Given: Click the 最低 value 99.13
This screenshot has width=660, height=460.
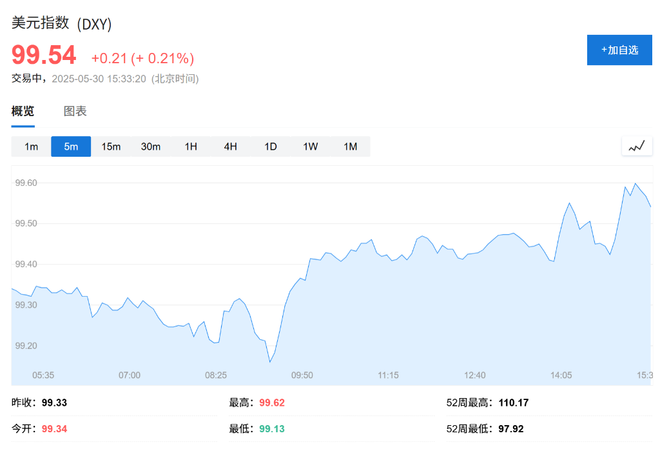Looking at the screenshot, I should tap(272, 429).
